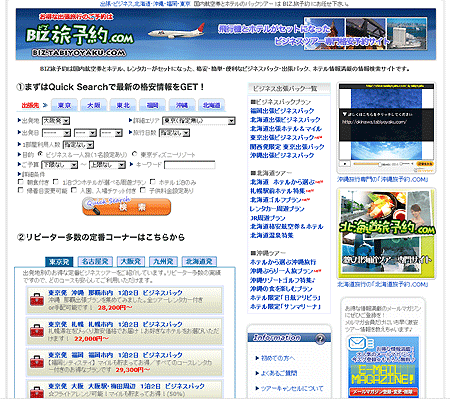Check the 1泊ずつホテルが選べる周遊プラン checkbox

click(56, 182)
